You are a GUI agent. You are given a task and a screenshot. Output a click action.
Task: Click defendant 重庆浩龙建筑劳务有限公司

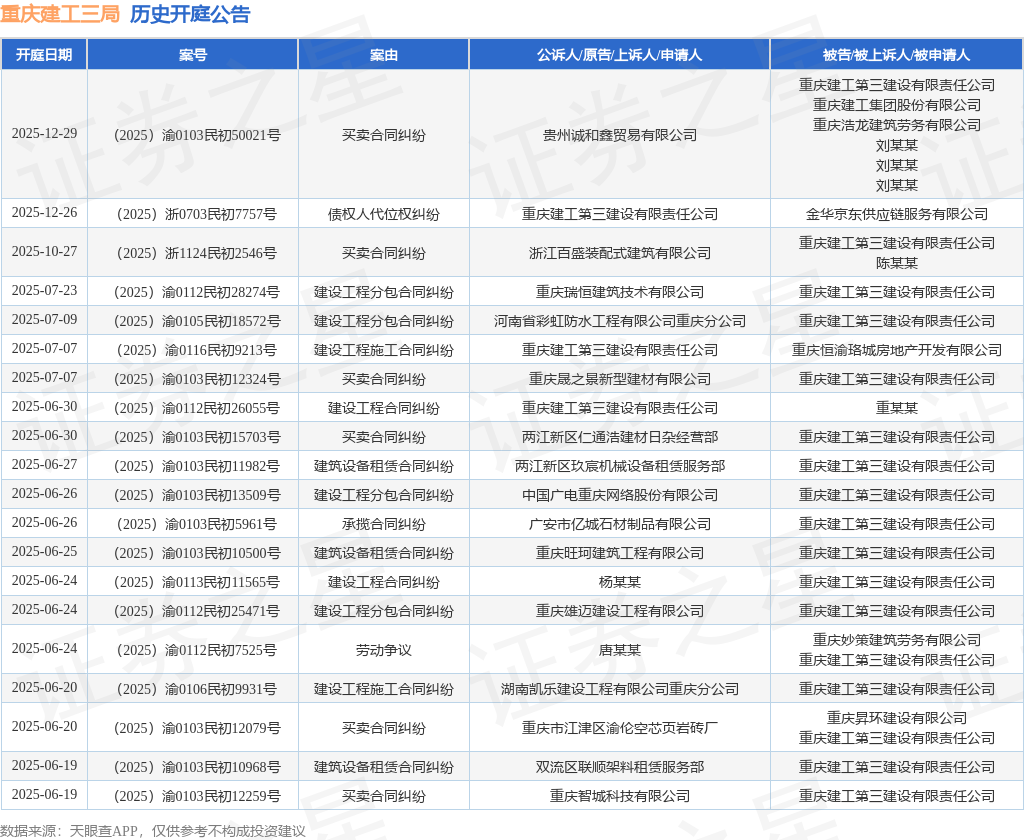[897, 125]
